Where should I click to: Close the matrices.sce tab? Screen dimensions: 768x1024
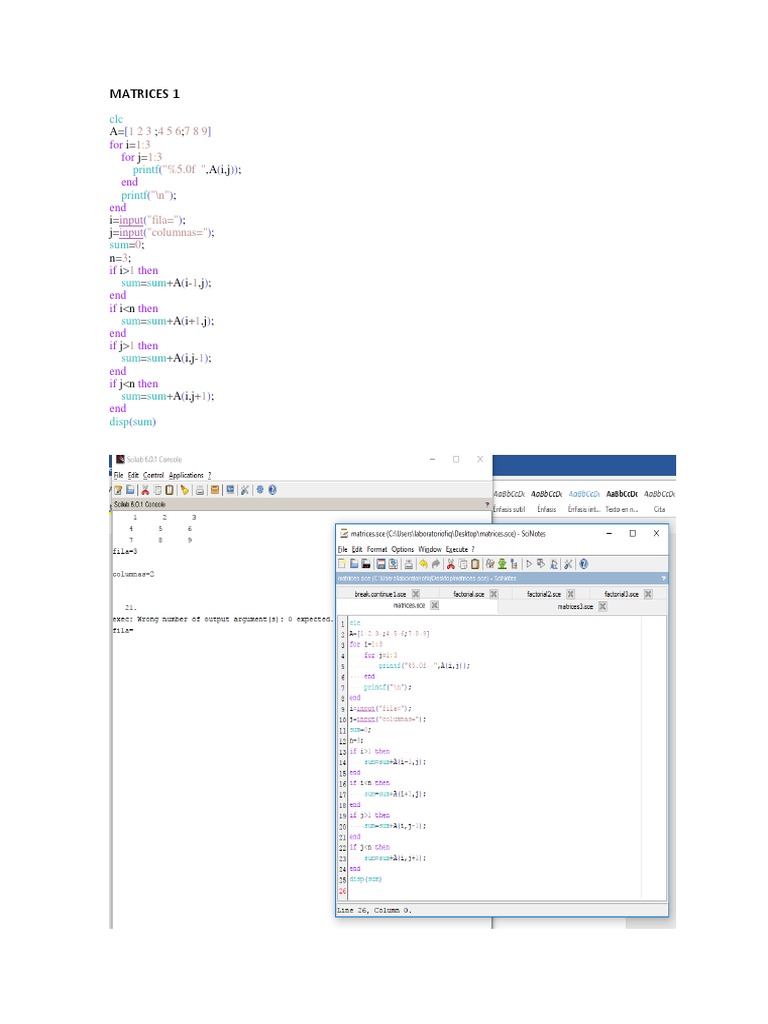(x=434, y=605)
